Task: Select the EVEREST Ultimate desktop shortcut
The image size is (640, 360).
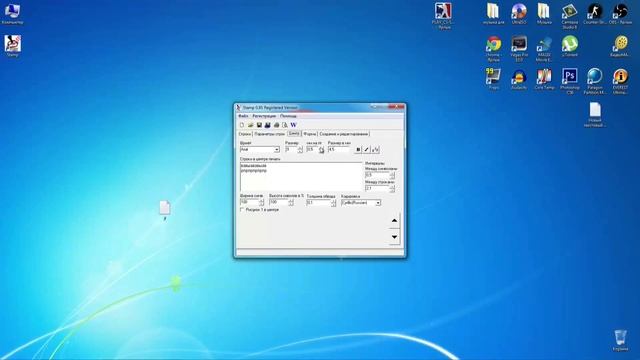Action: (x=620, y=81)
